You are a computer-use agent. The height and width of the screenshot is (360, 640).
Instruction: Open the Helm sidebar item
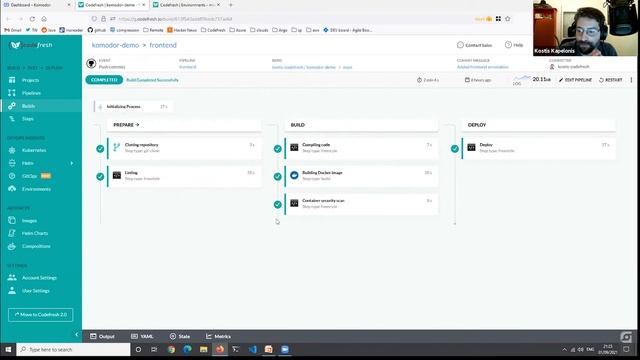[x=27, y=163]
